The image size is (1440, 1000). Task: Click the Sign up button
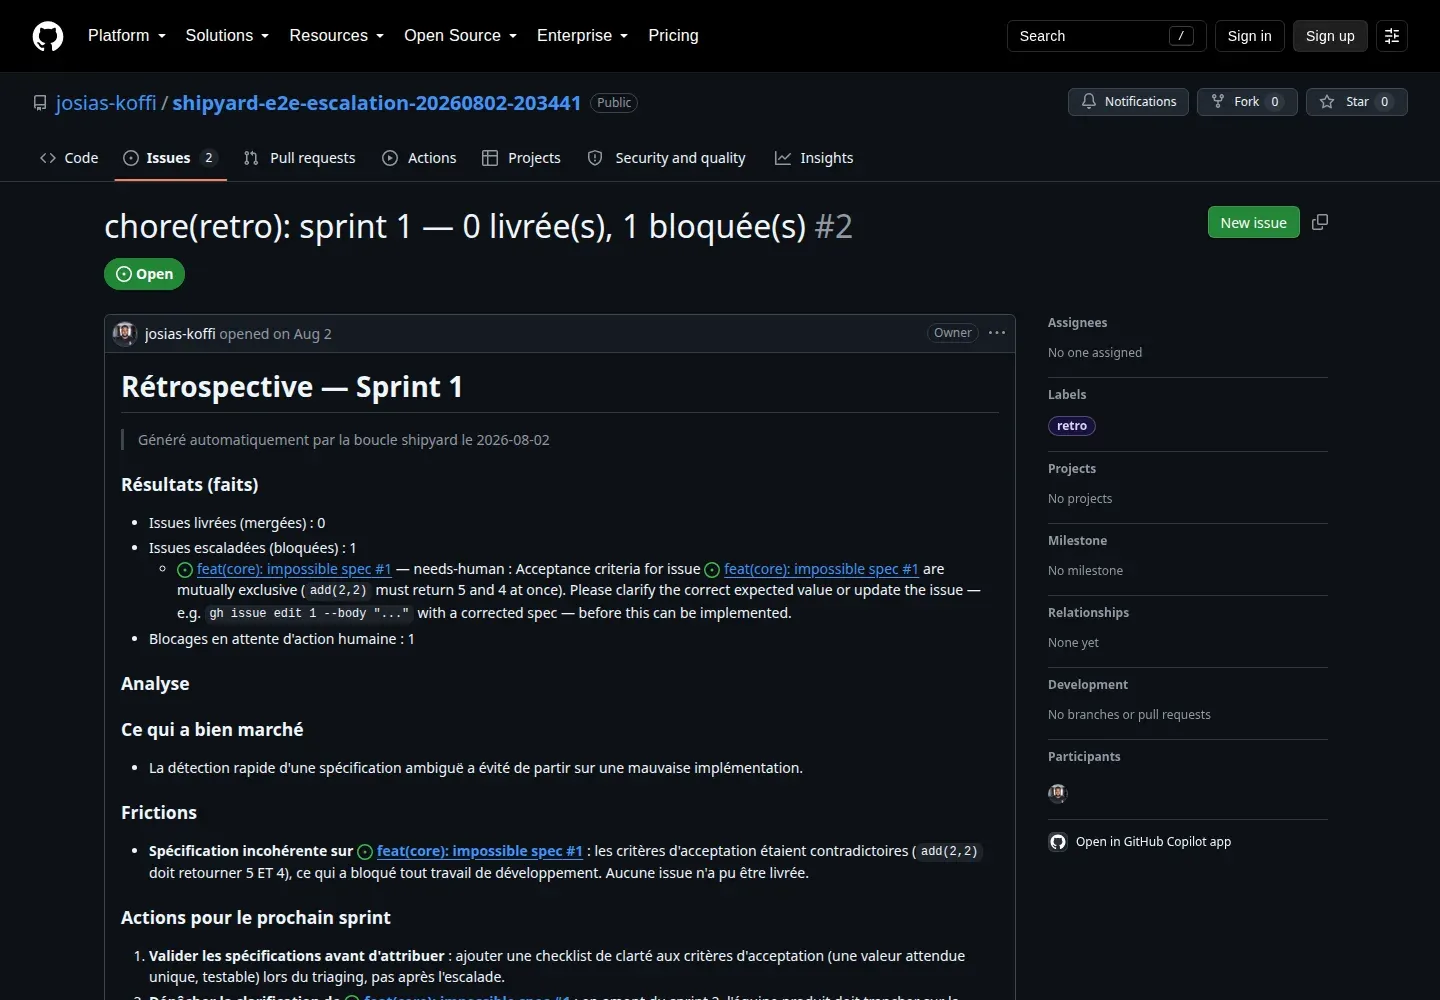tap(1330, 36)
